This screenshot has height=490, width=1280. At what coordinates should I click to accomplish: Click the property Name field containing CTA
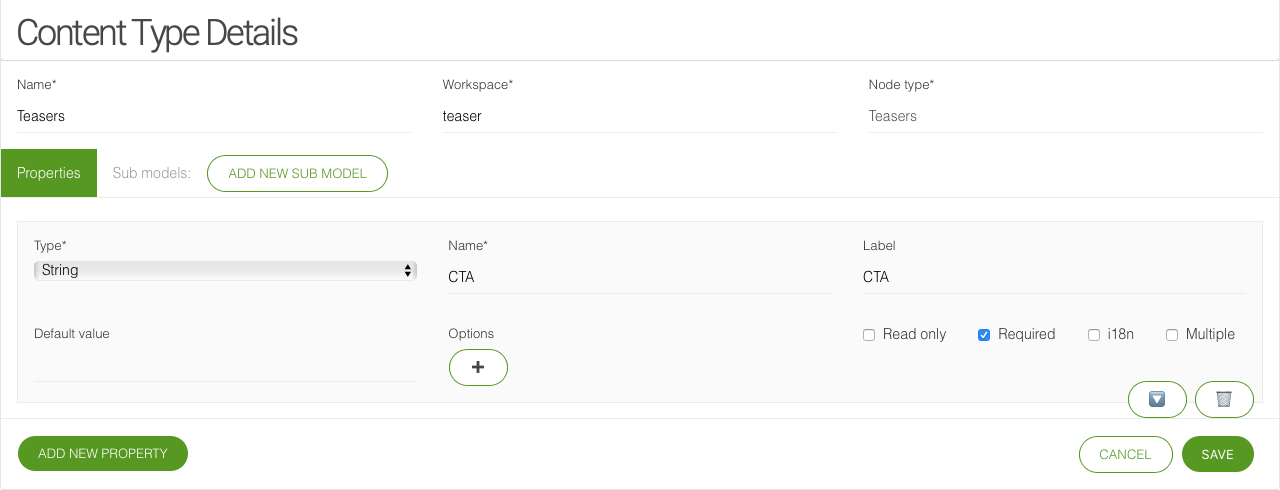coord(639,277)
